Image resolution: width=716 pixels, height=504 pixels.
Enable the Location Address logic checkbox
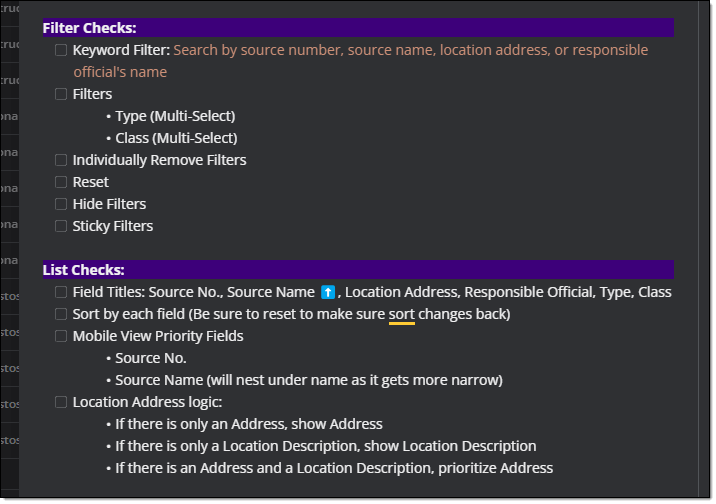tap(61, 402)
